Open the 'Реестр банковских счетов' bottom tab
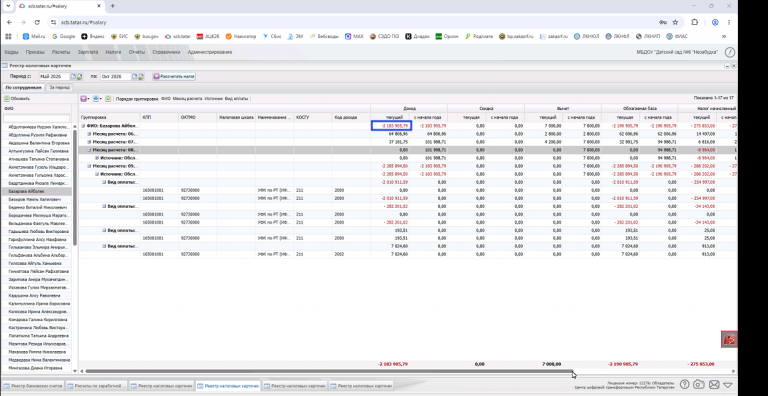This screenshot has width=768, height=396. click(33, 386)
